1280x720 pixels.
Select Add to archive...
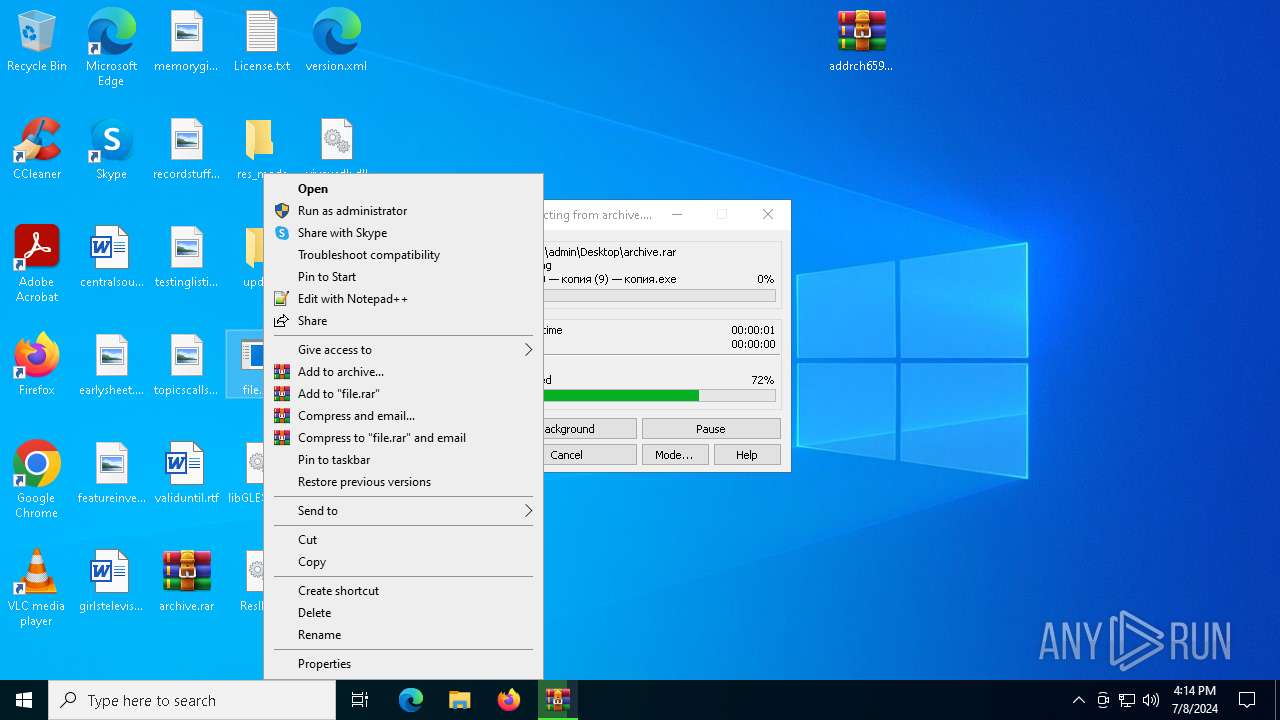[x=403, y=372]
